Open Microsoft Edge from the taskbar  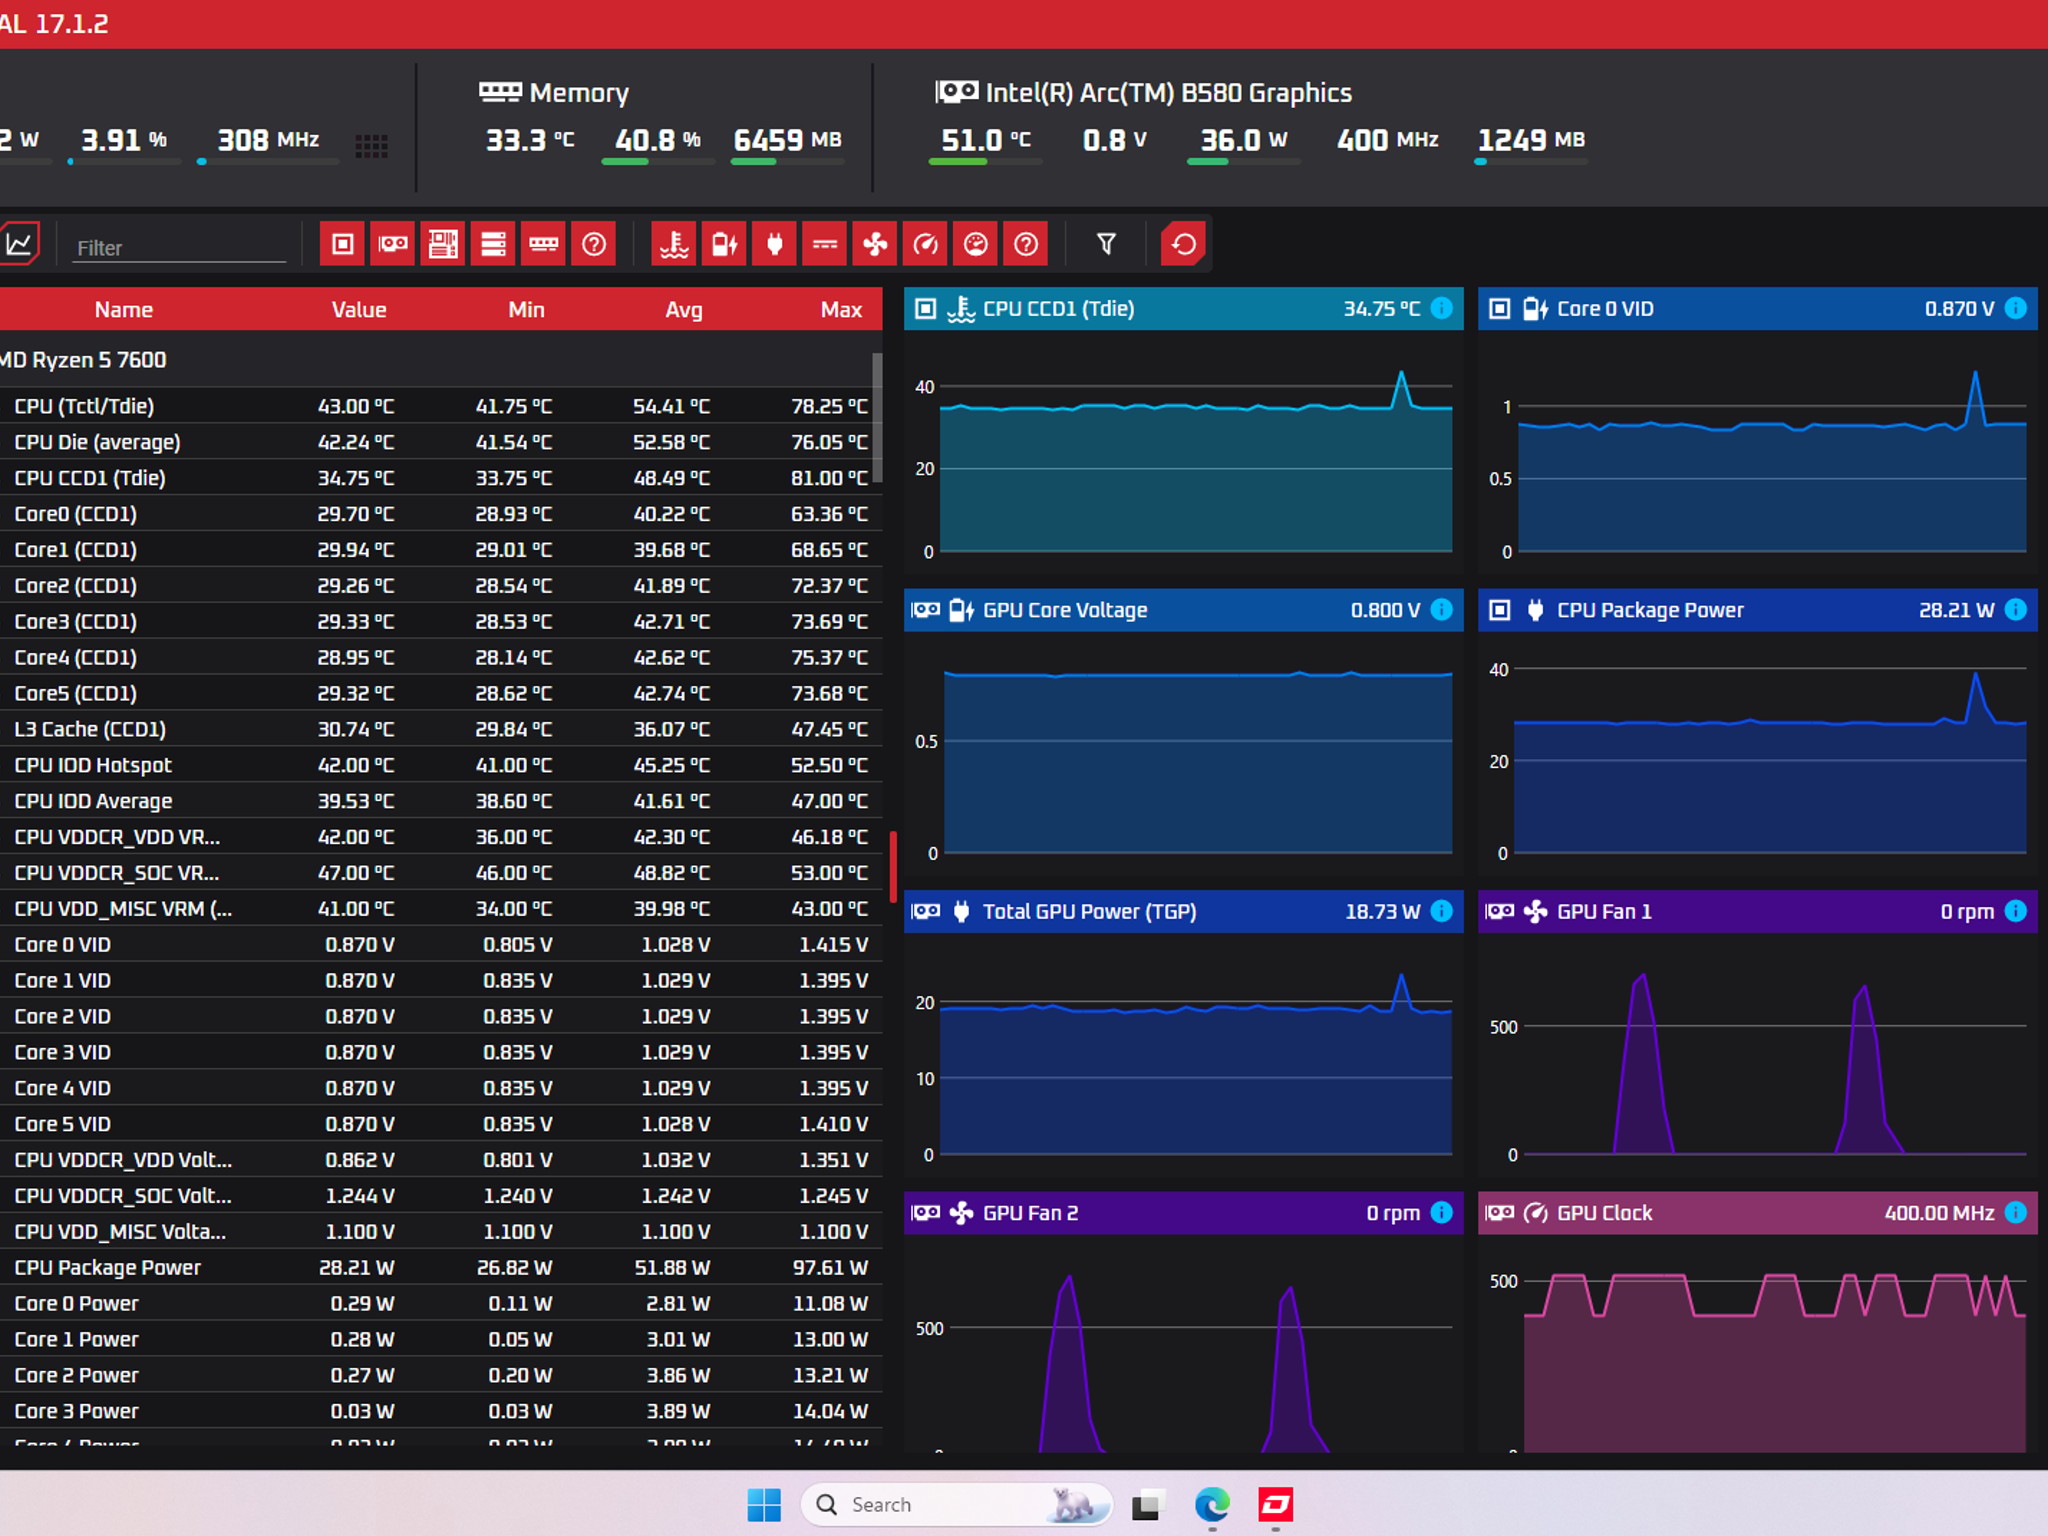1212,1504
